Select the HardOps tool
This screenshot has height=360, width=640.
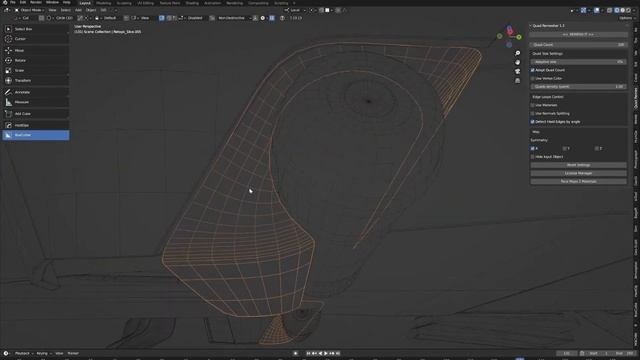click(36, 125)
